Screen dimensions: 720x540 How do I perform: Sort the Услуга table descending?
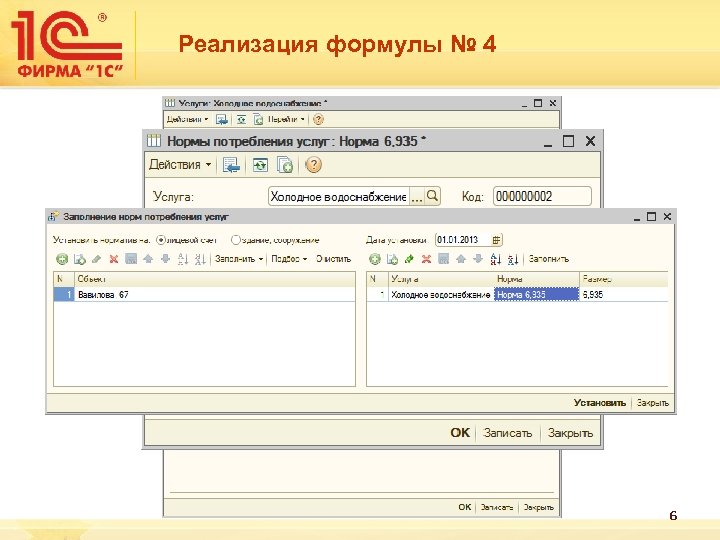point(513,259)
